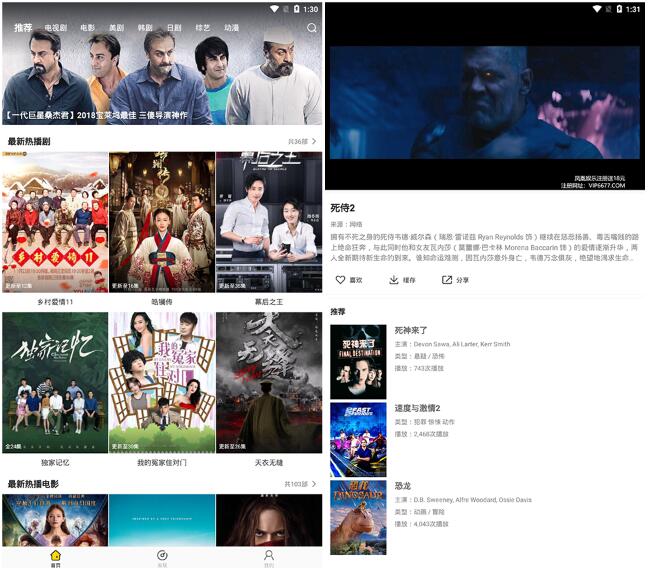This screenshot has height=568, width=648.
Task: Open the 一代巨星桑杰君 featured banner
Action: click(162, 64)
